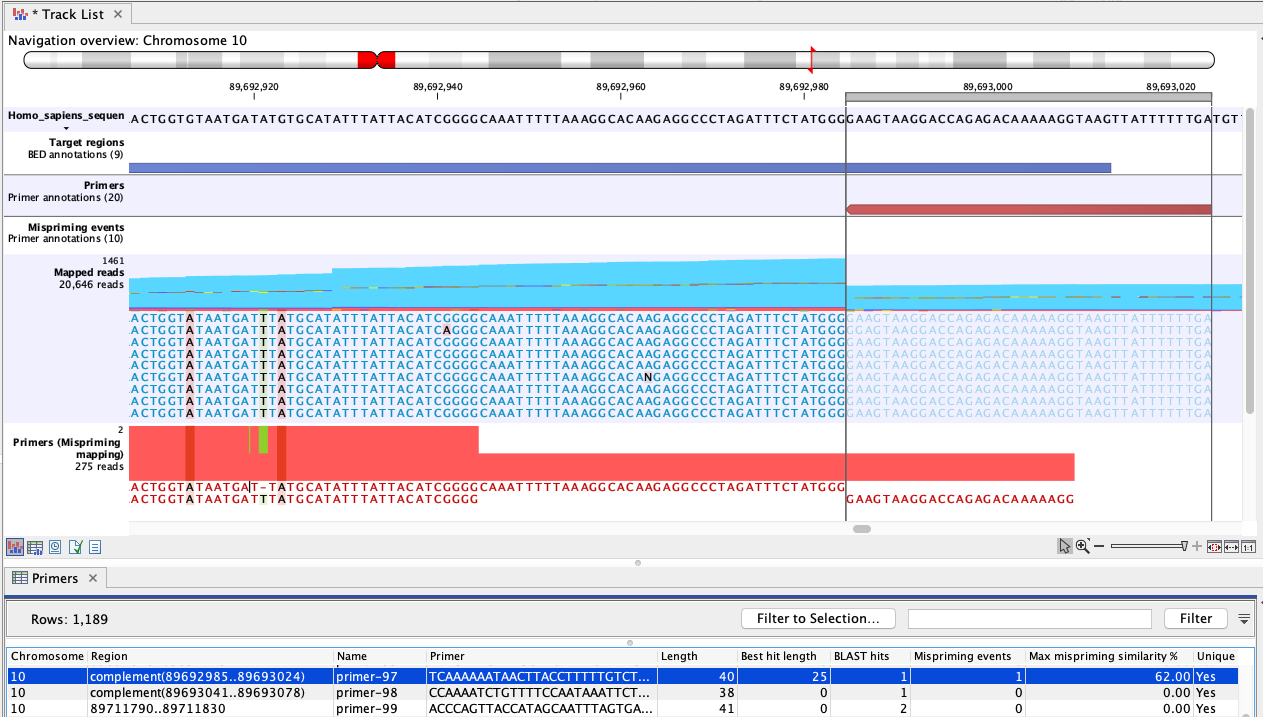The height and width of the screenshot is (717, 1263).
Task: Switch to the track list graphical view icon
Action: (x=15, y=547)
